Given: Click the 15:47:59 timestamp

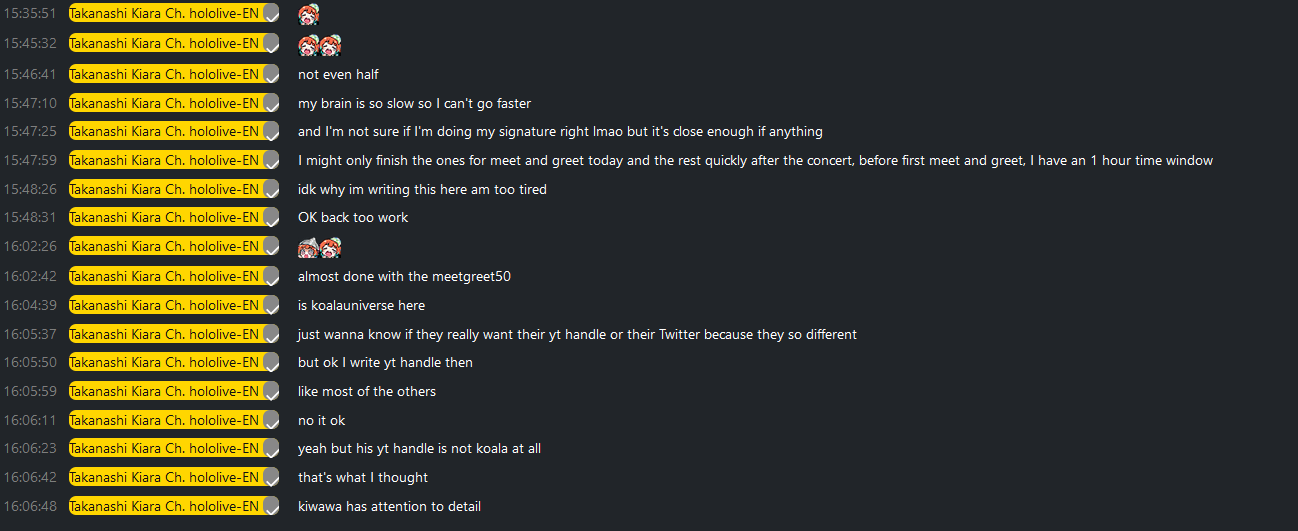Looking at the screenshot, I should [x=30, y=160].
